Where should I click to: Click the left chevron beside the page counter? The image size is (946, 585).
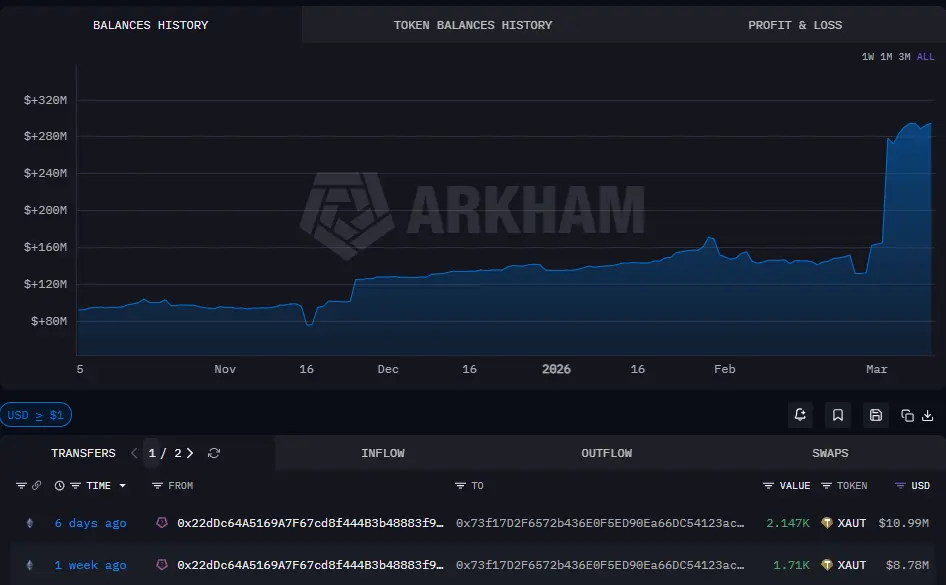[x=134, y=453]
